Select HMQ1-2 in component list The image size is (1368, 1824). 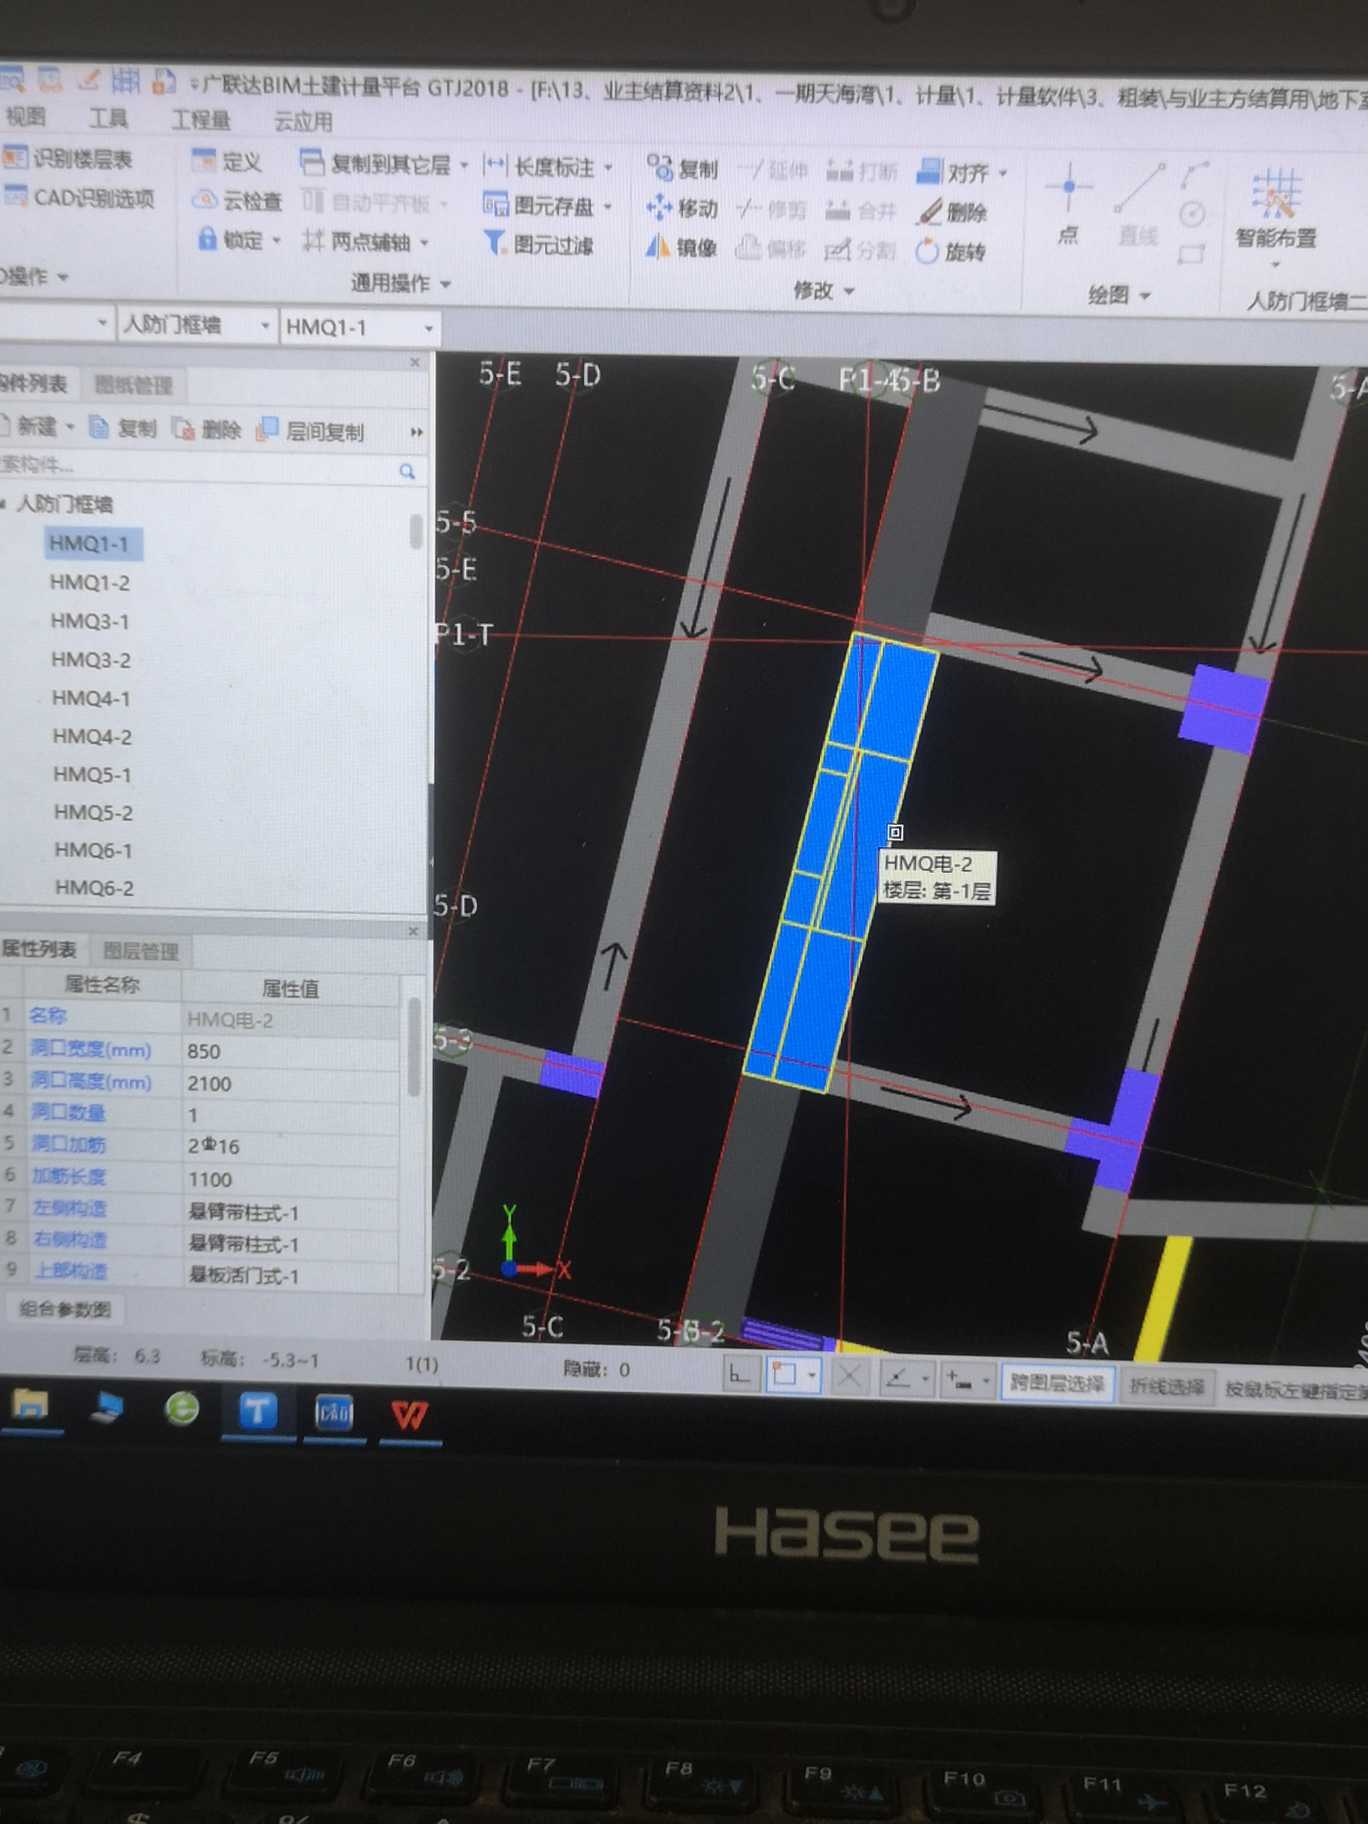[90, 582]
